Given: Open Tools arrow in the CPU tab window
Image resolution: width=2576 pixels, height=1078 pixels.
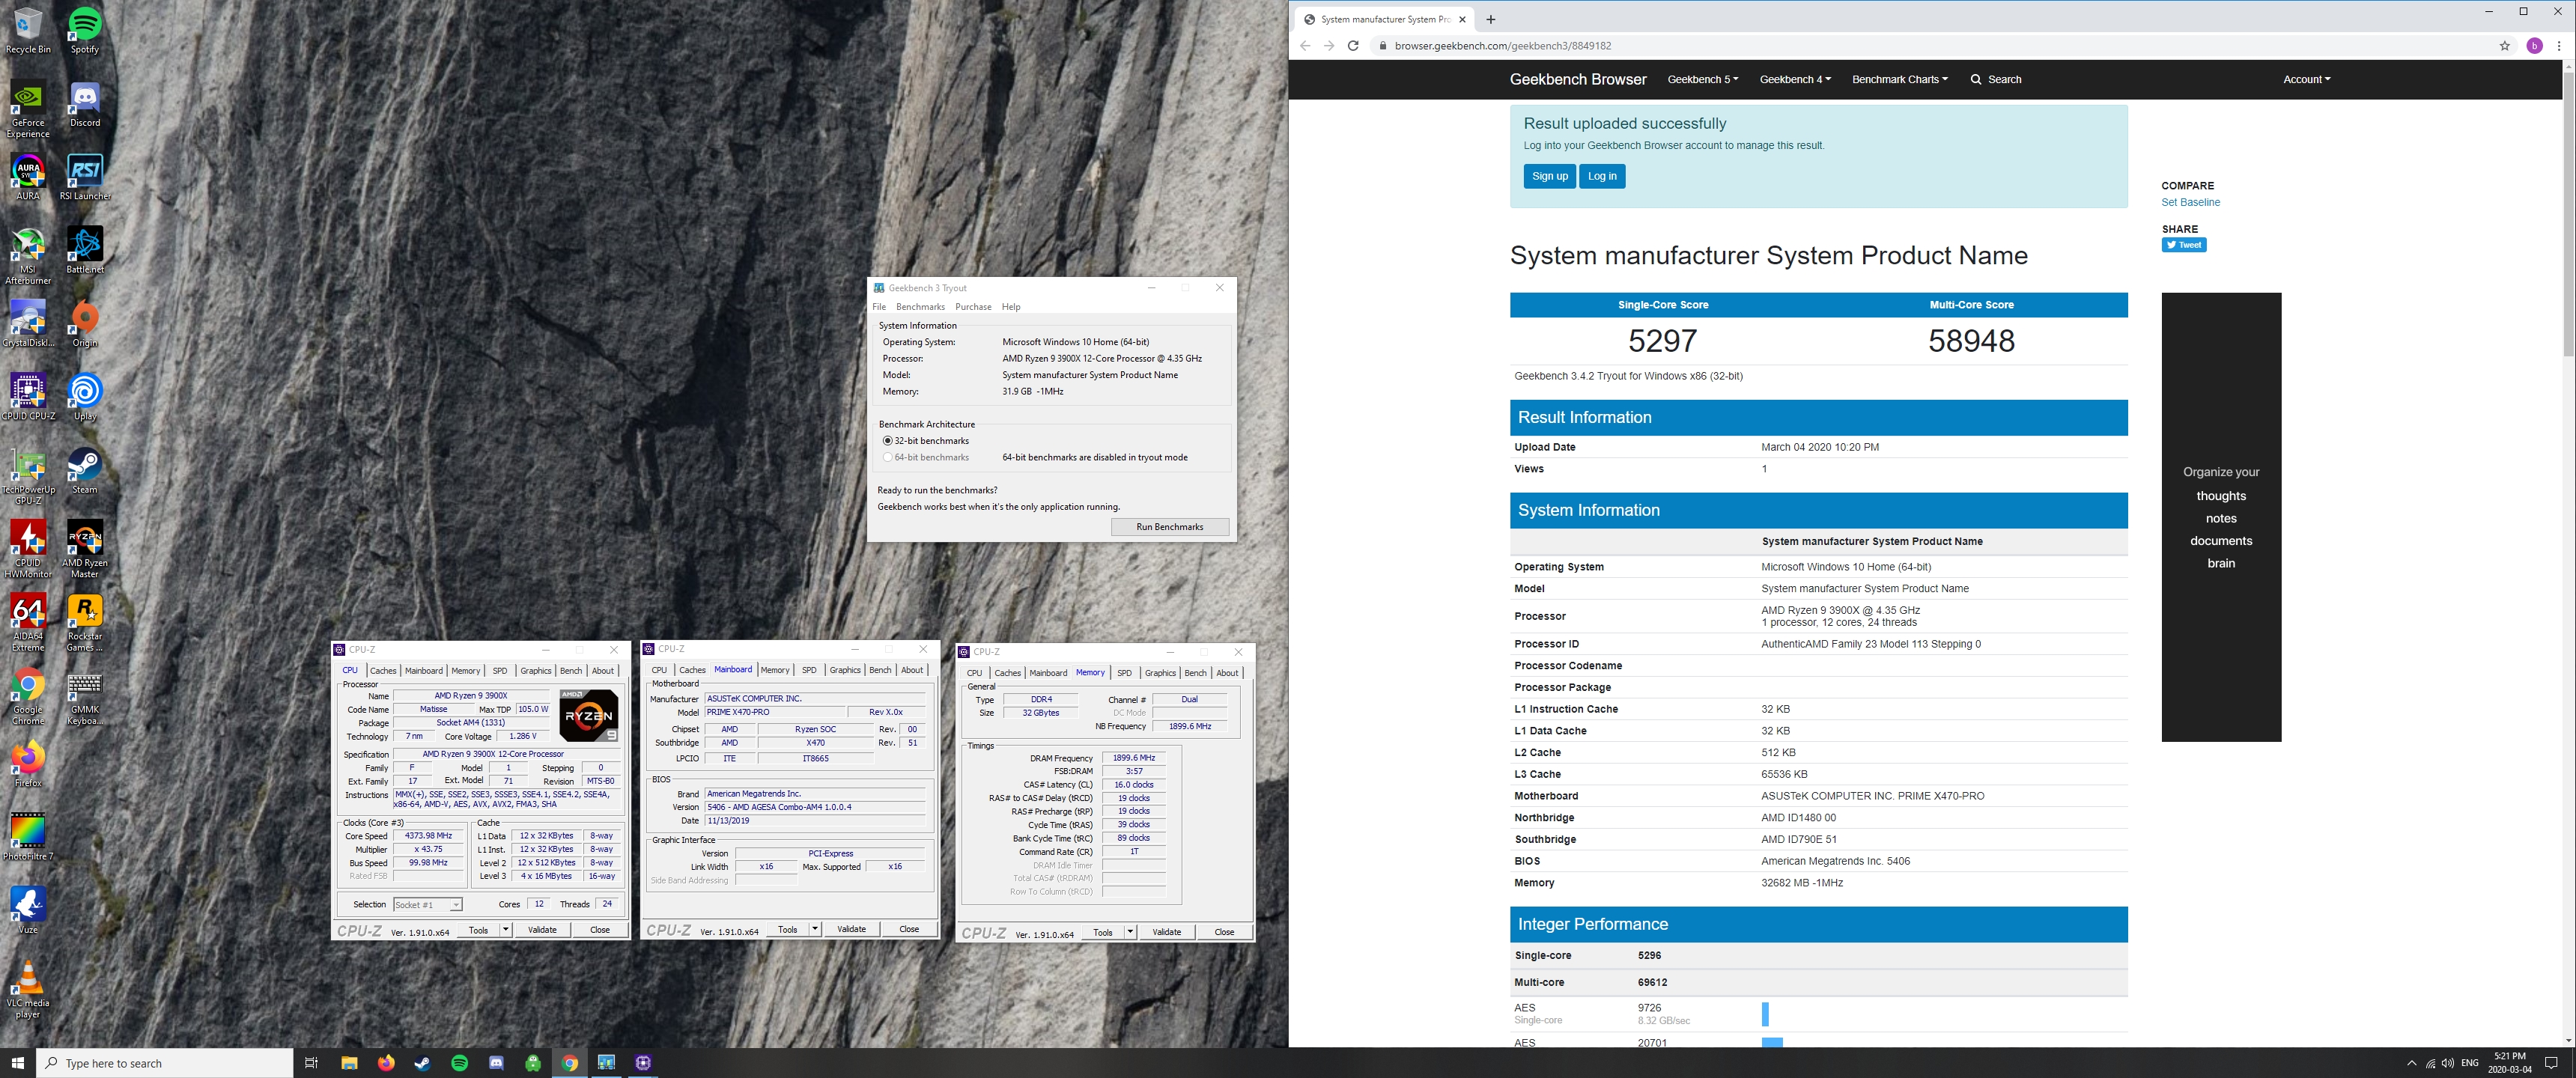Looking at the screenshot, I should (x=506, y=930).
